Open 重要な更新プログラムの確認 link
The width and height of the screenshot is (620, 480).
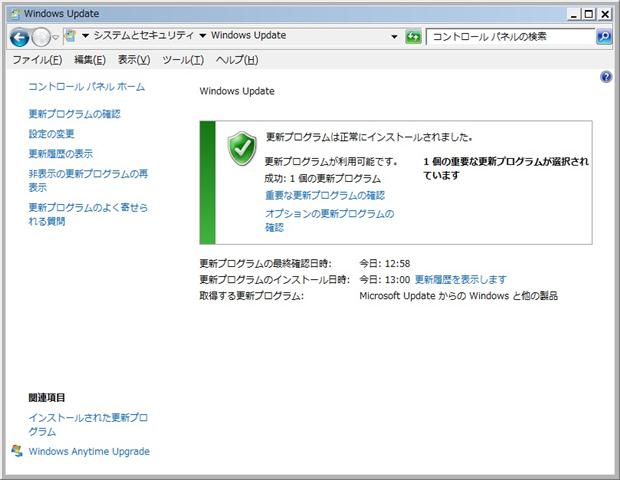pos(325,195)
